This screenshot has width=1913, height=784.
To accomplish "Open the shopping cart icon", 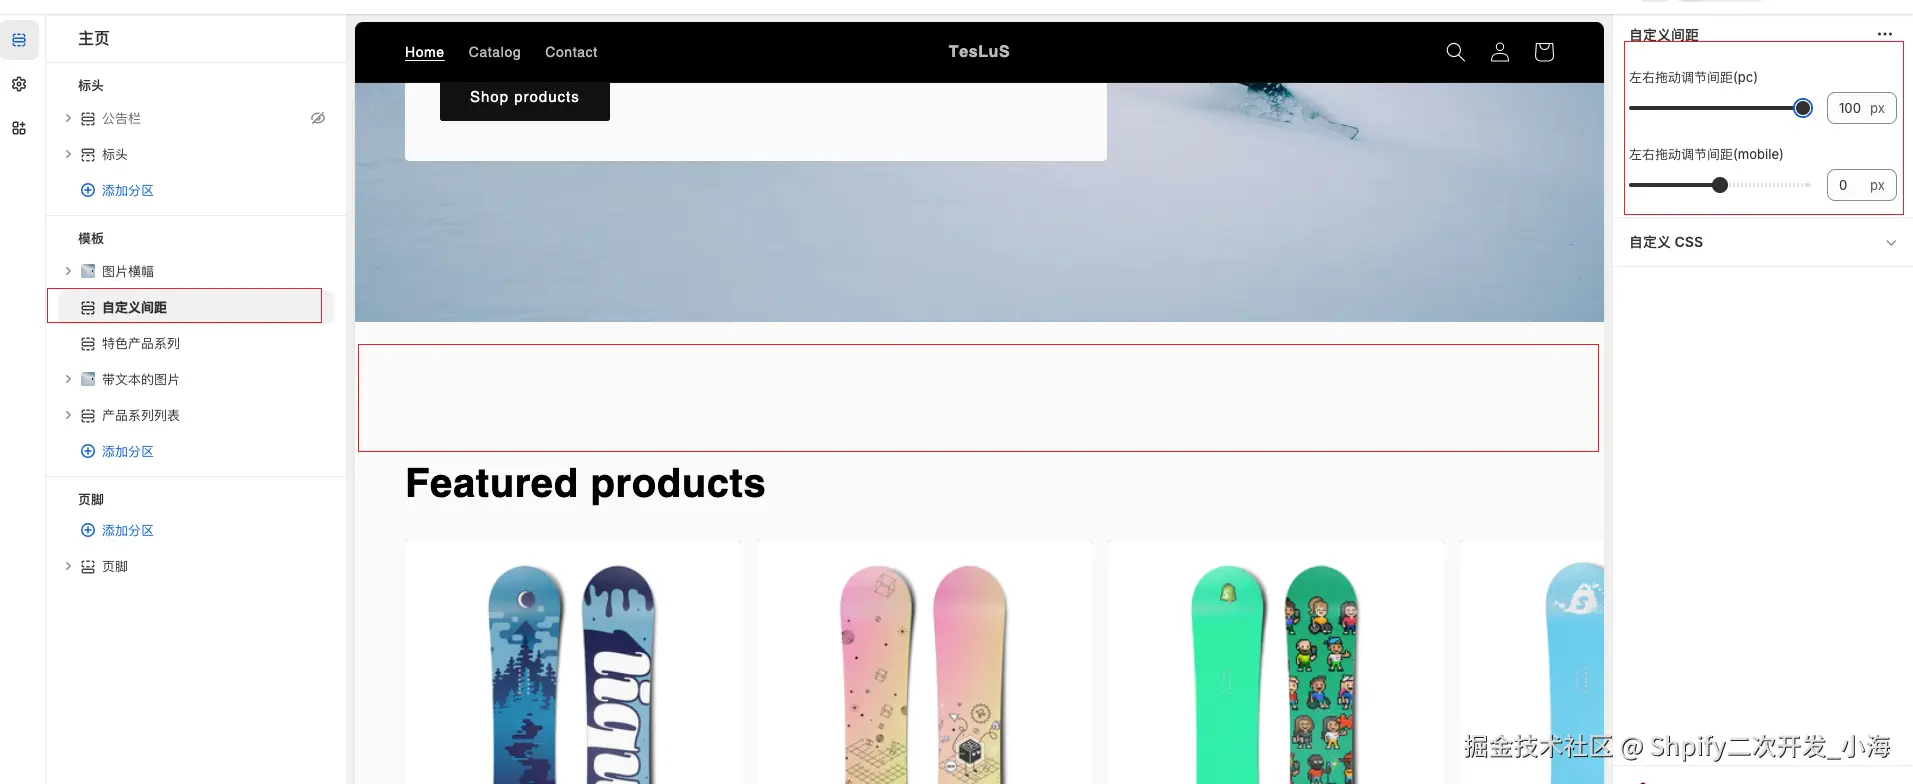I will 1543,52.
